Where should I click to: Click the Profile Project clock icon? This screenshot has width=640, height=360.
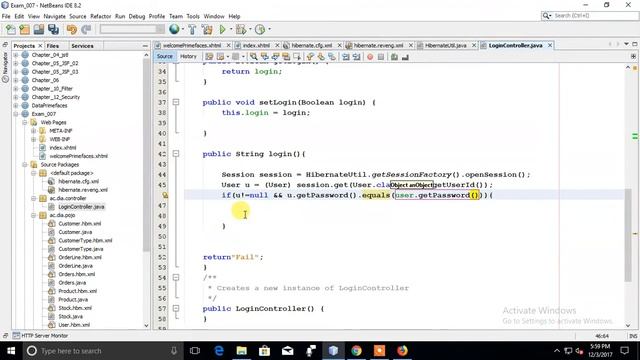(x=260, y=29)
